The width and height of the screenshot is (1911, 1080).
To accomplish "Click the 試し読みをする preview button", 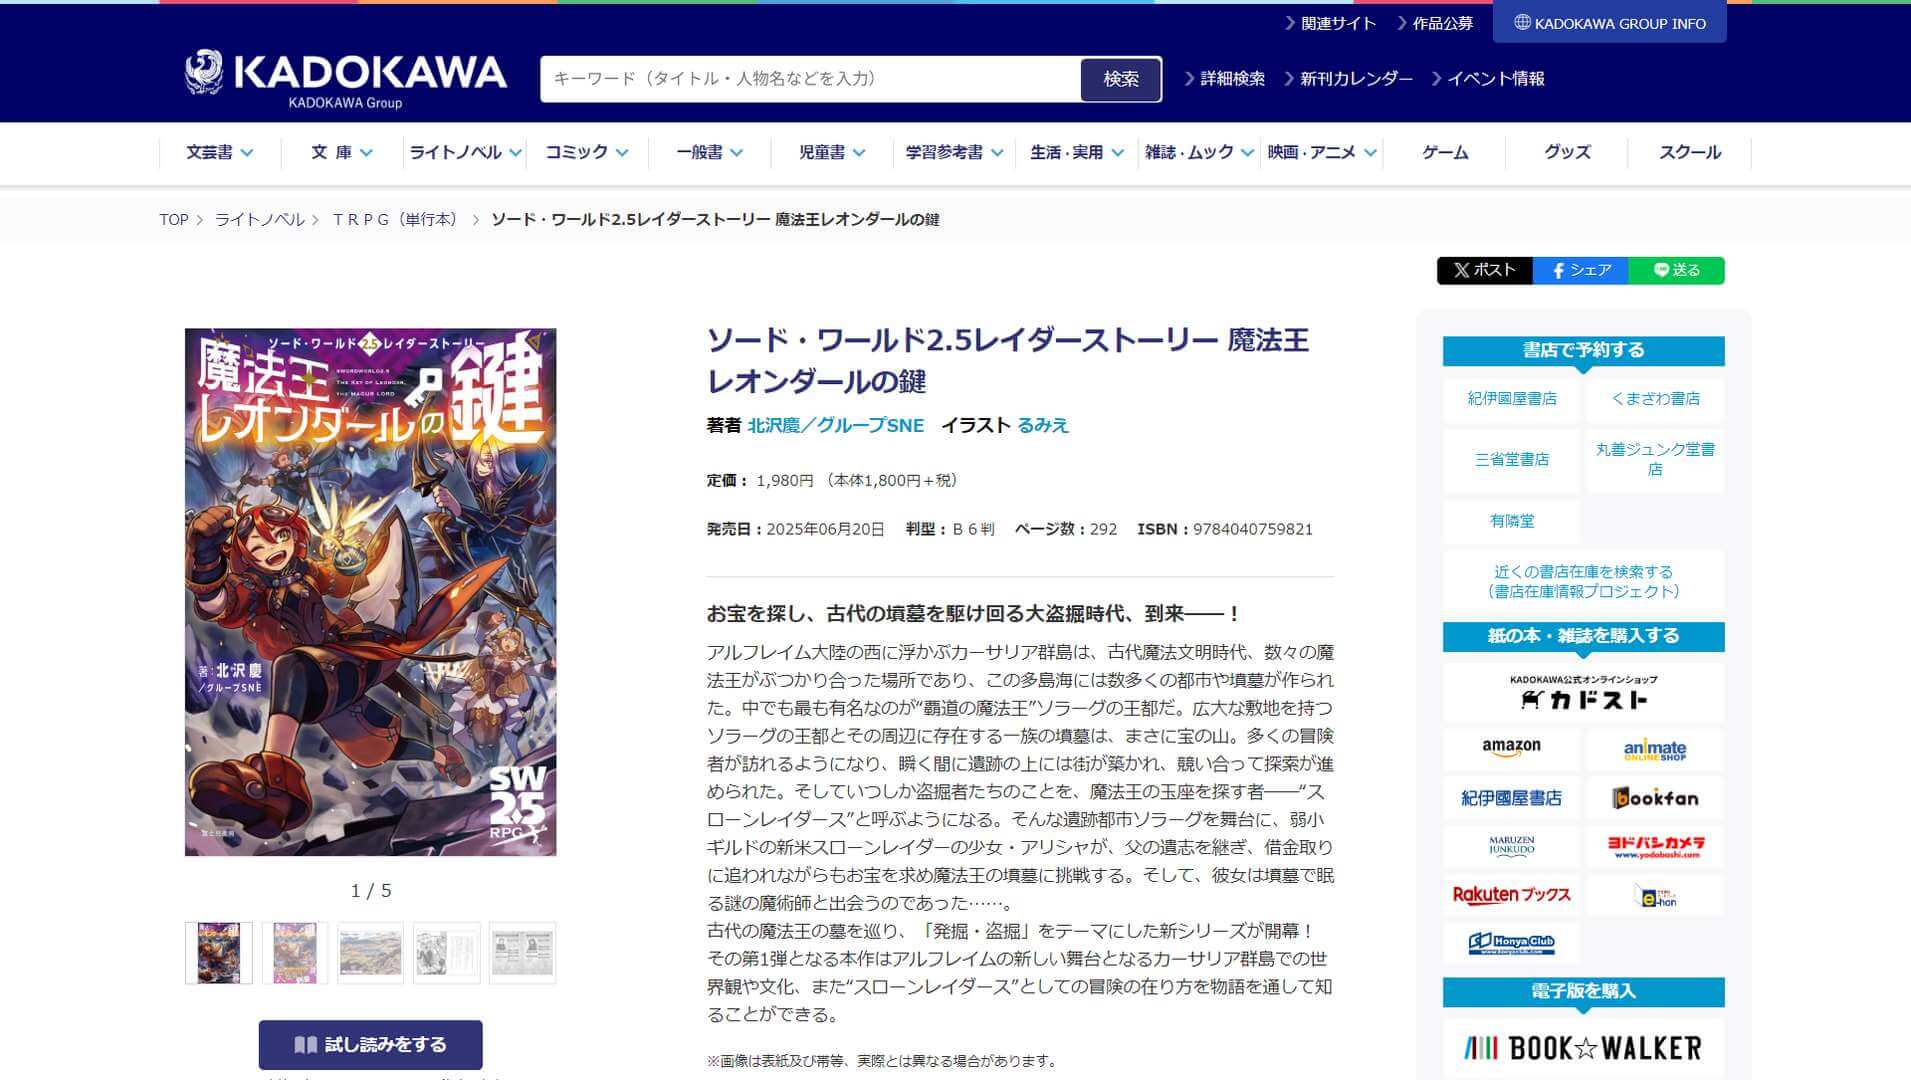I will tap(371, 1045).
